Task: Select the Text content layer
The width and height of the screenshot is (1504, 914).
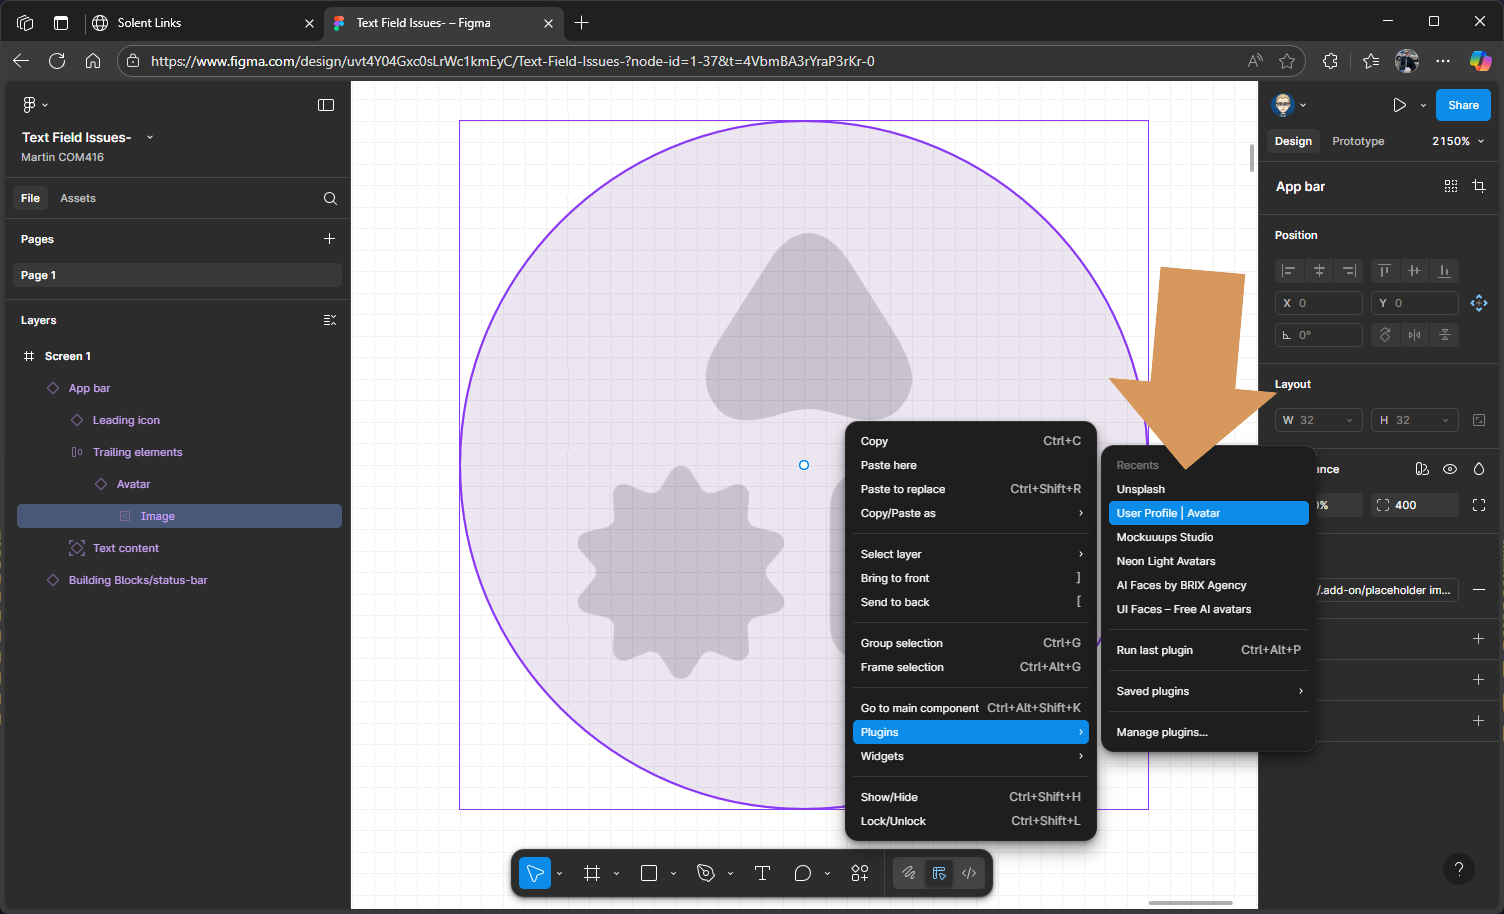Action: (126, 548)
